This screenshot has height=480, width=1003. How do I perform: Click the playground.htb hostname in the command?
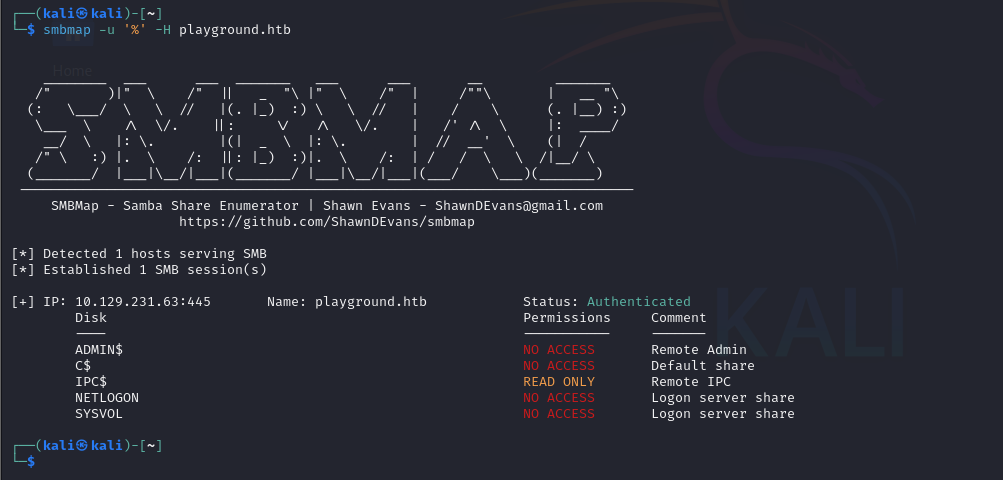pyautogui.click(x=235, y=29)
